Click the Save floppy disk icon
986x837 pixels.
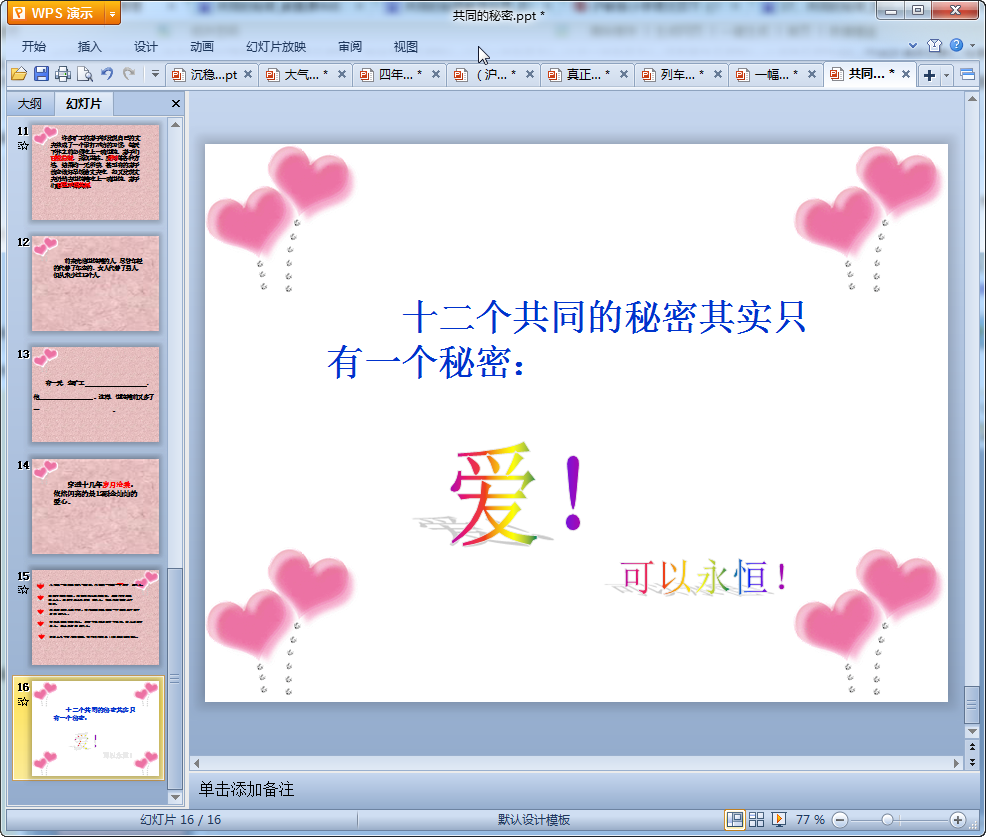coord(42,74)
